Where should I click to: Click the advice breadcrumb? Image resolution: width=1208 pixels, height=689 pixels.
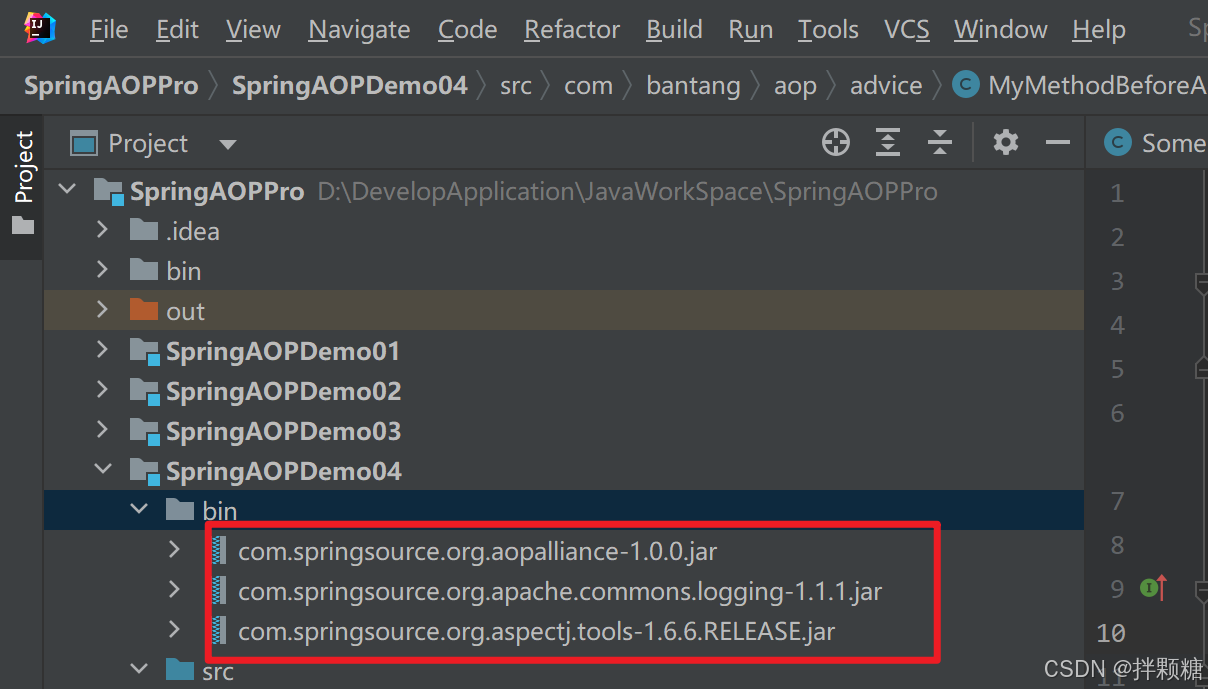point(886,86)
